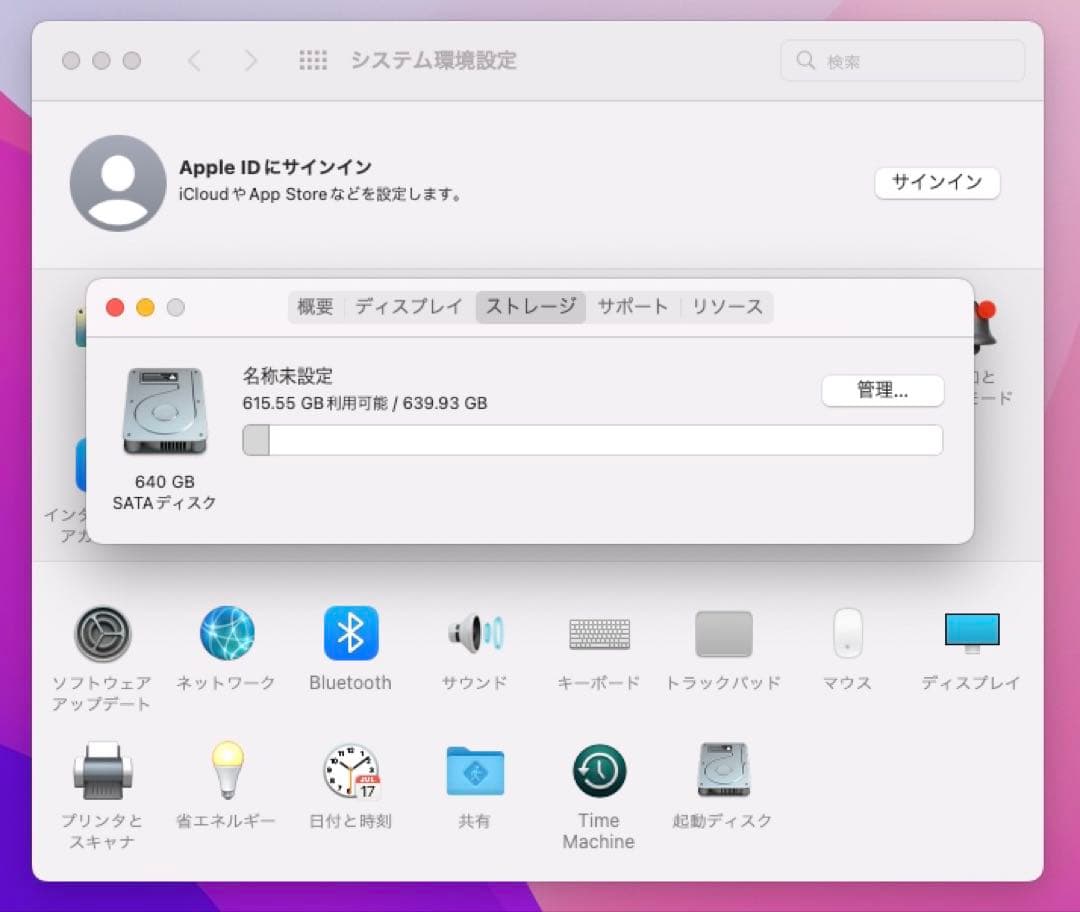This screenshot has height=912, width=1080.
Task: Select the トラックパッド preference pane
Action: [722, 634]
